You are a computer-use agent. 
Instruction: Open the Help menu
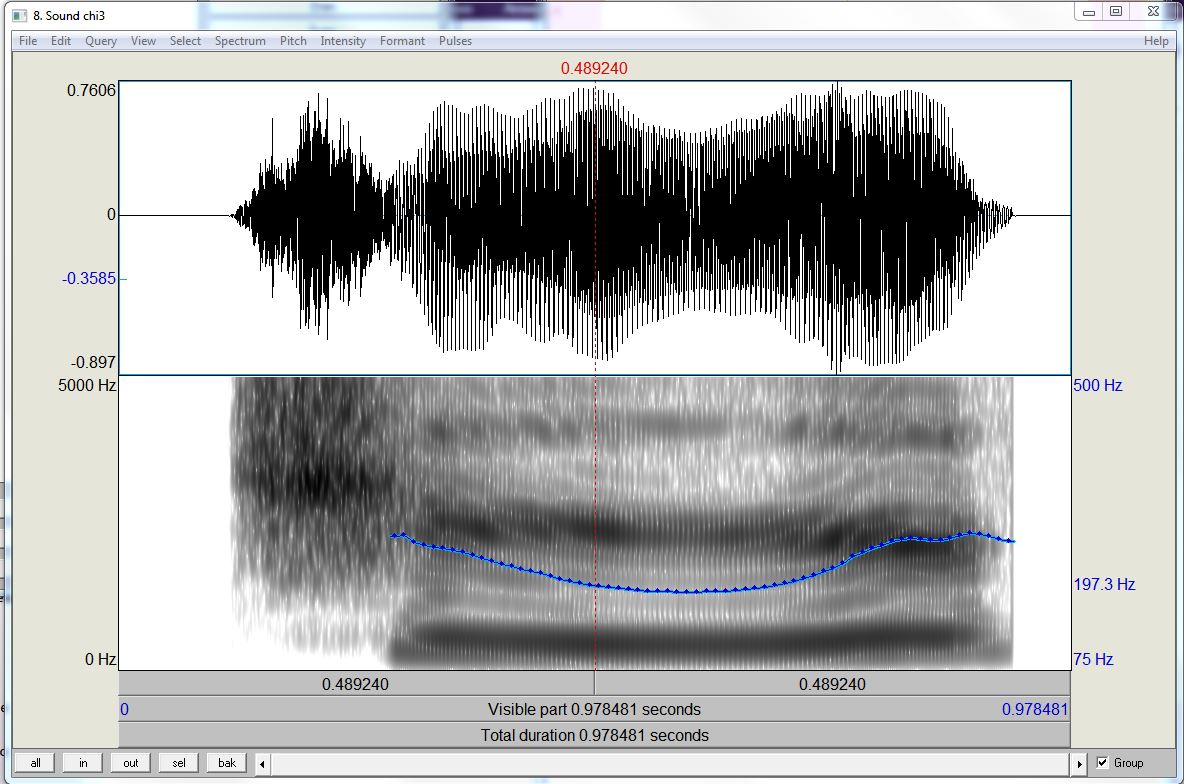coord(1156,41)
